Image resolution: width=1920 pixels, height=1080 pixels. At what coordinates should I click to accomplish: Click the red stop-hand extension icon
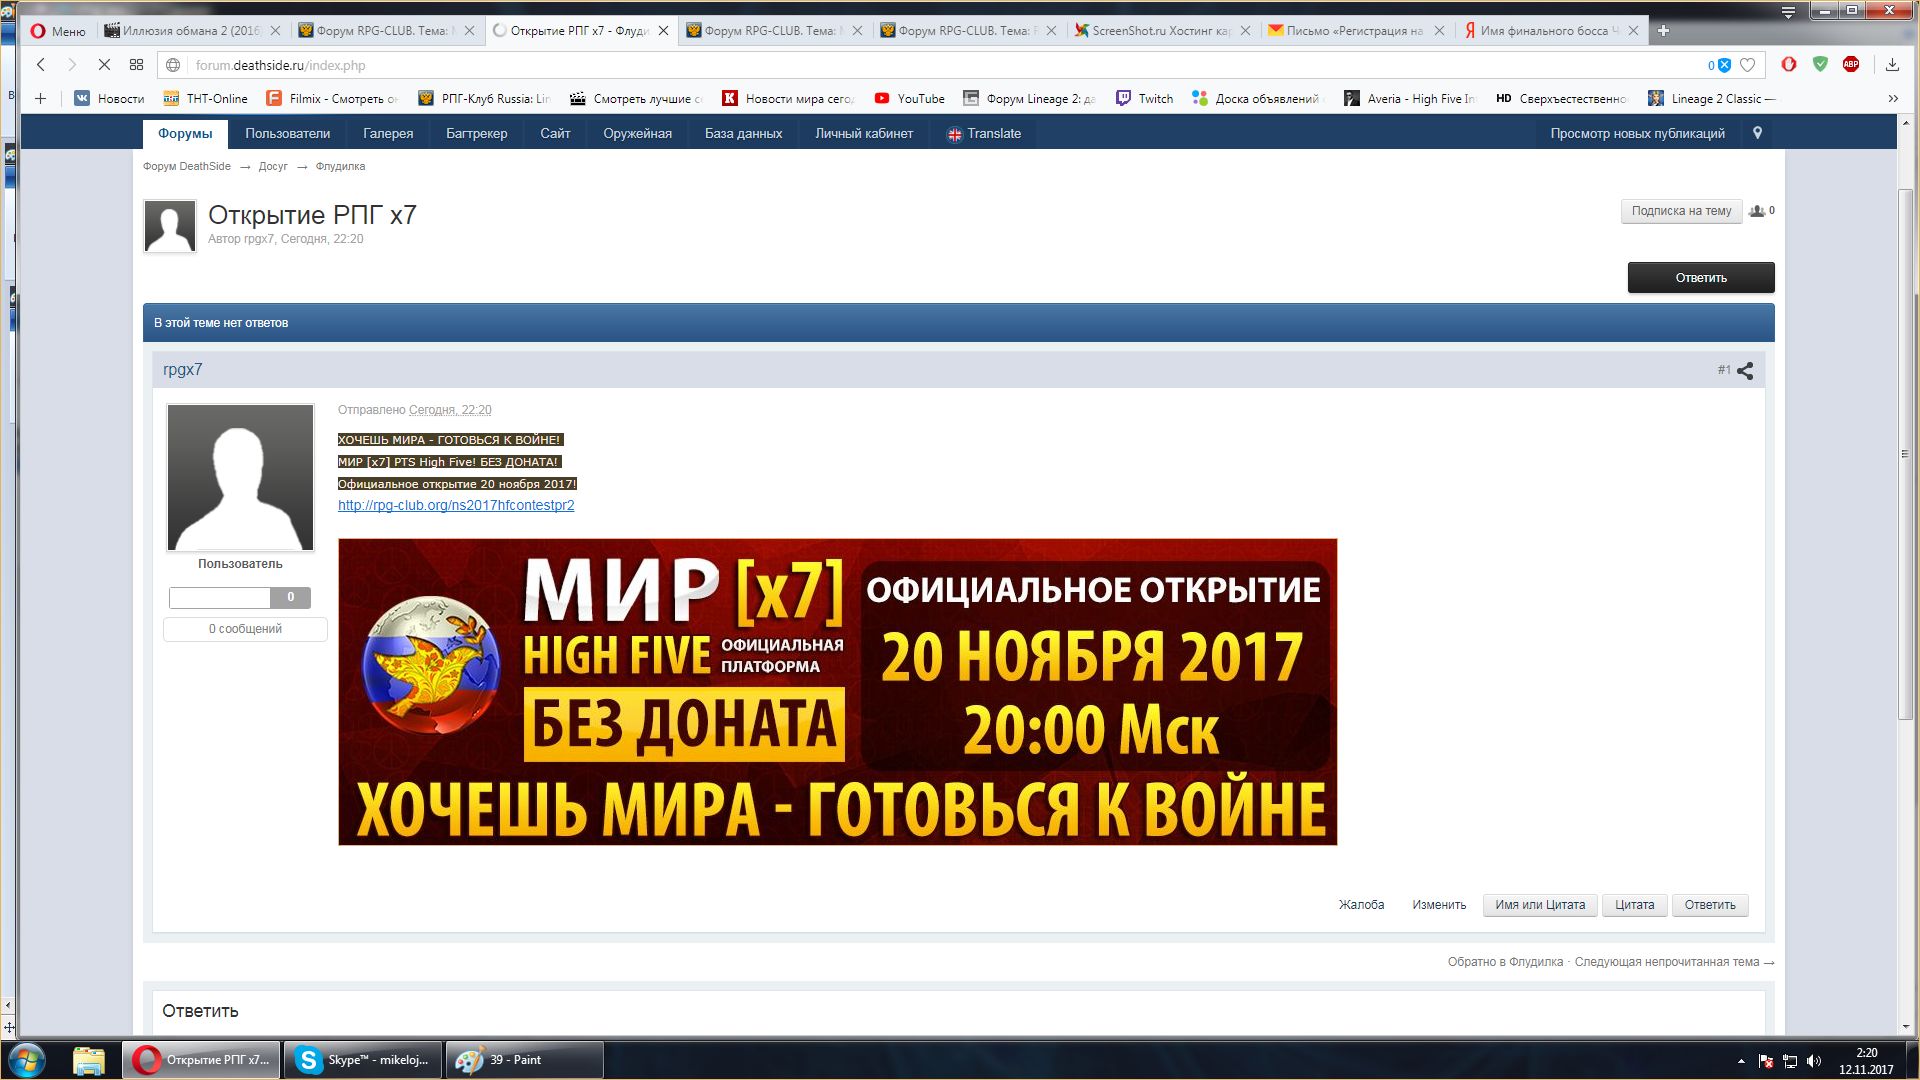(1789, 64)
